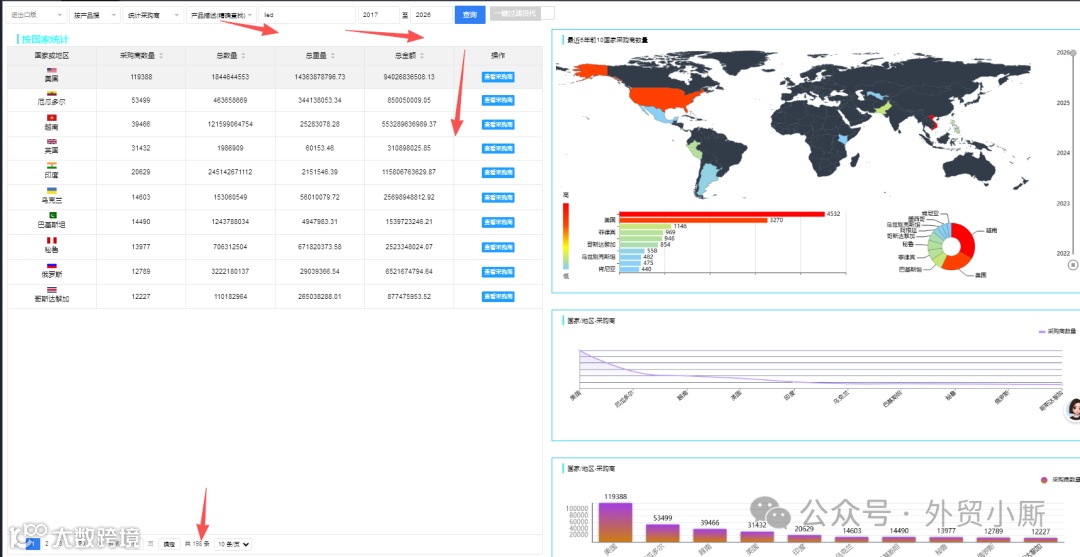Click the Ecuador flag icon
This screenshot has width=1080, height=557.
[x=52, y=93]
